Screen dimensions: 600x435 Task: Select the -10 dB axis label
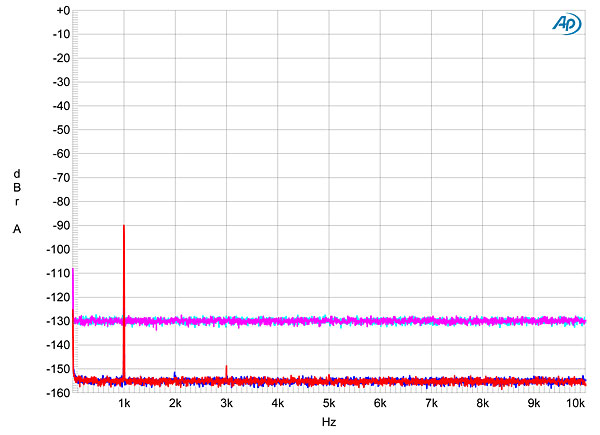coord(62,34)
